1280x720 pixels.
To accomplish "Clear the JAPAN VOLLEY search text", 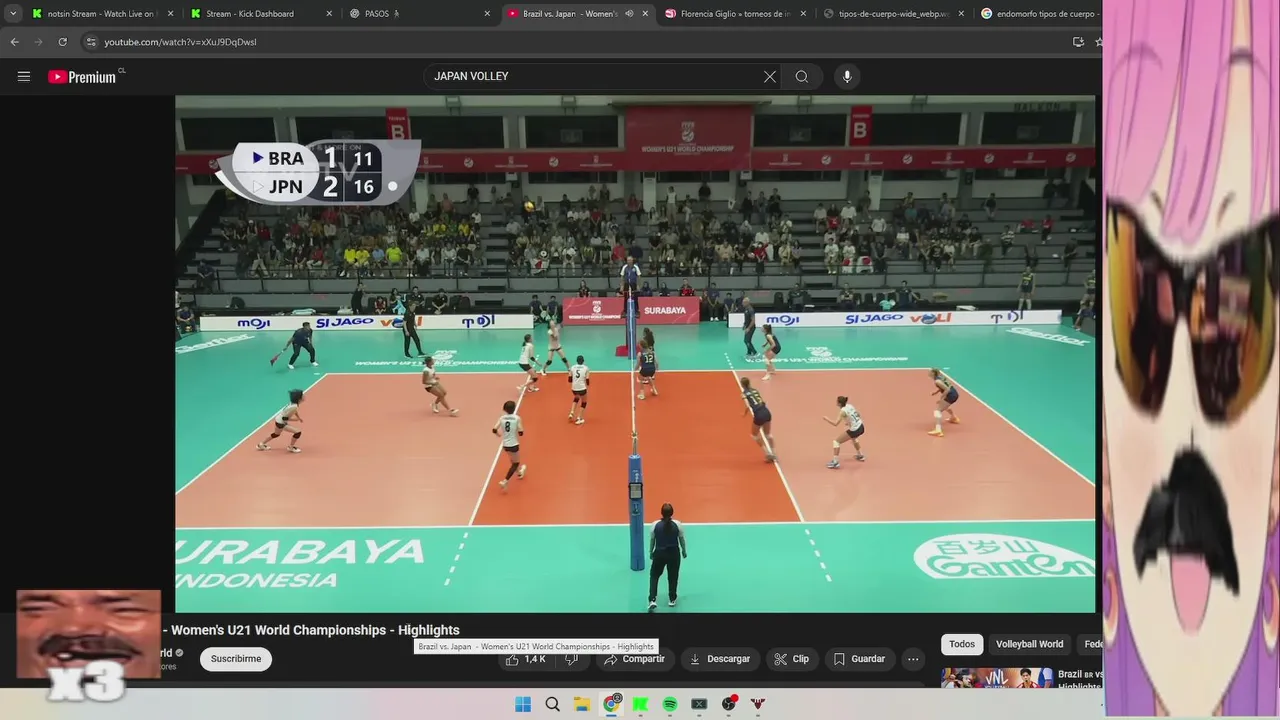I will (x=770, y=77).
